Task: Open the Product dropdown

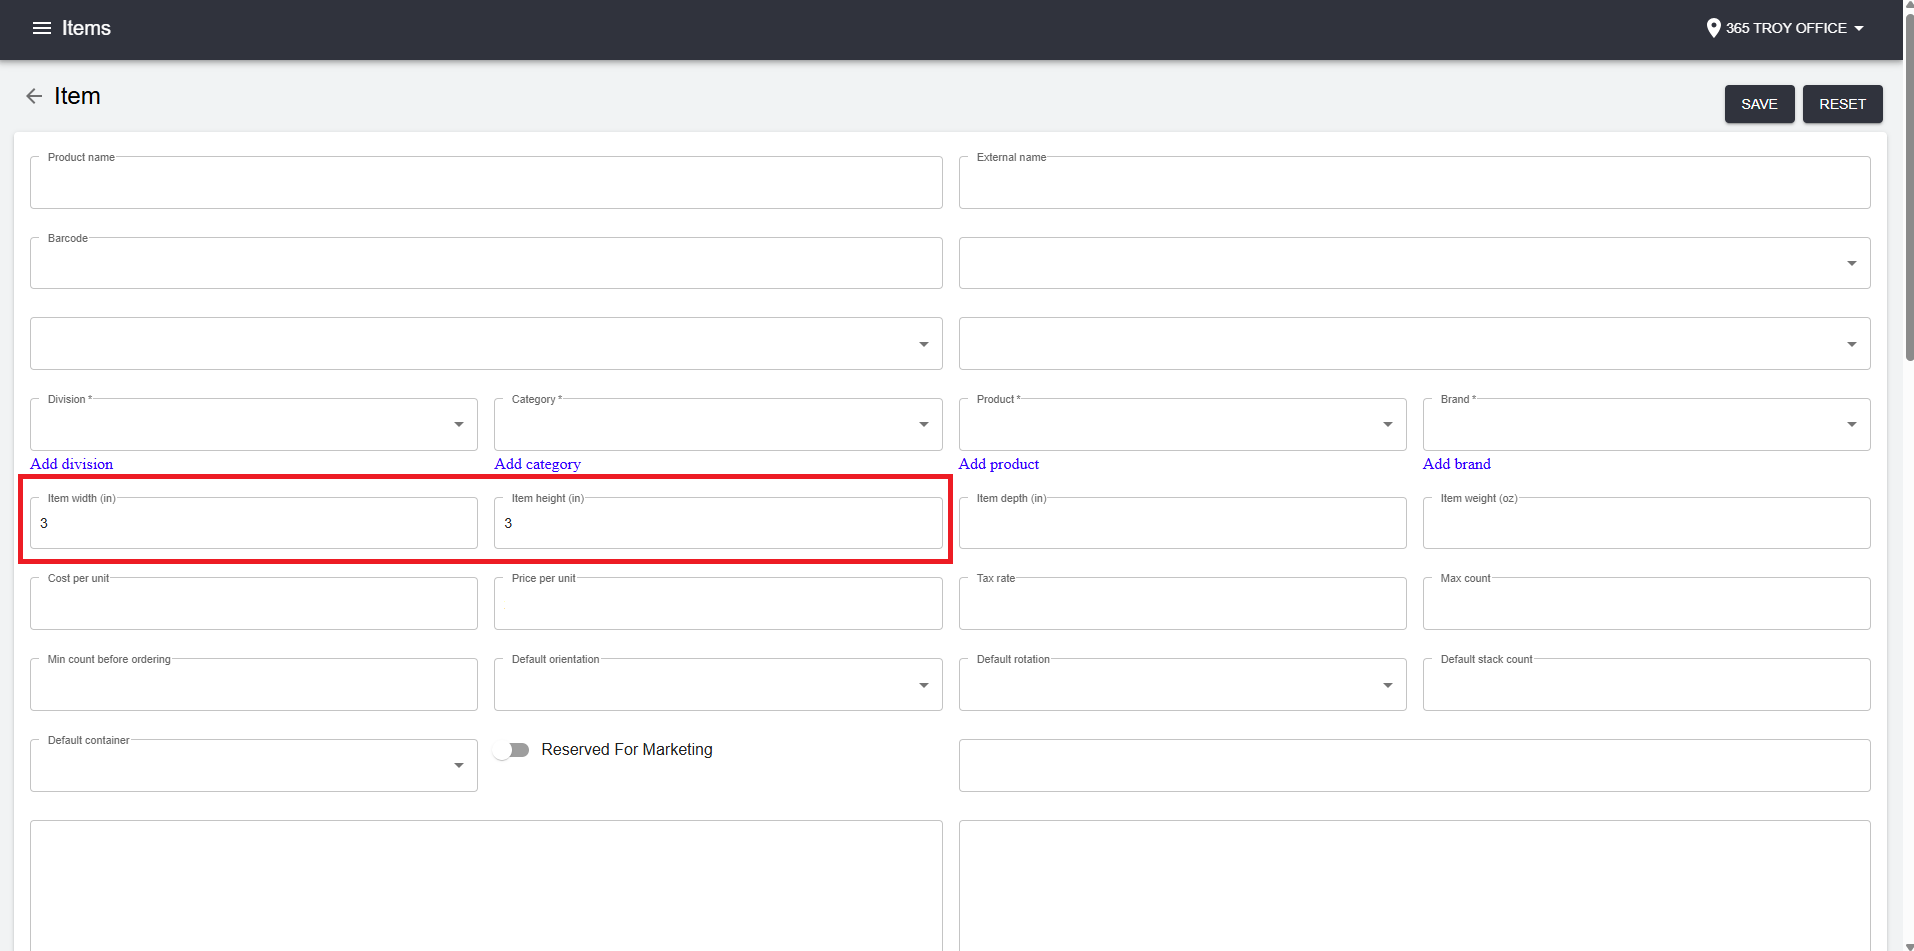Action: tap(1386, 424)
